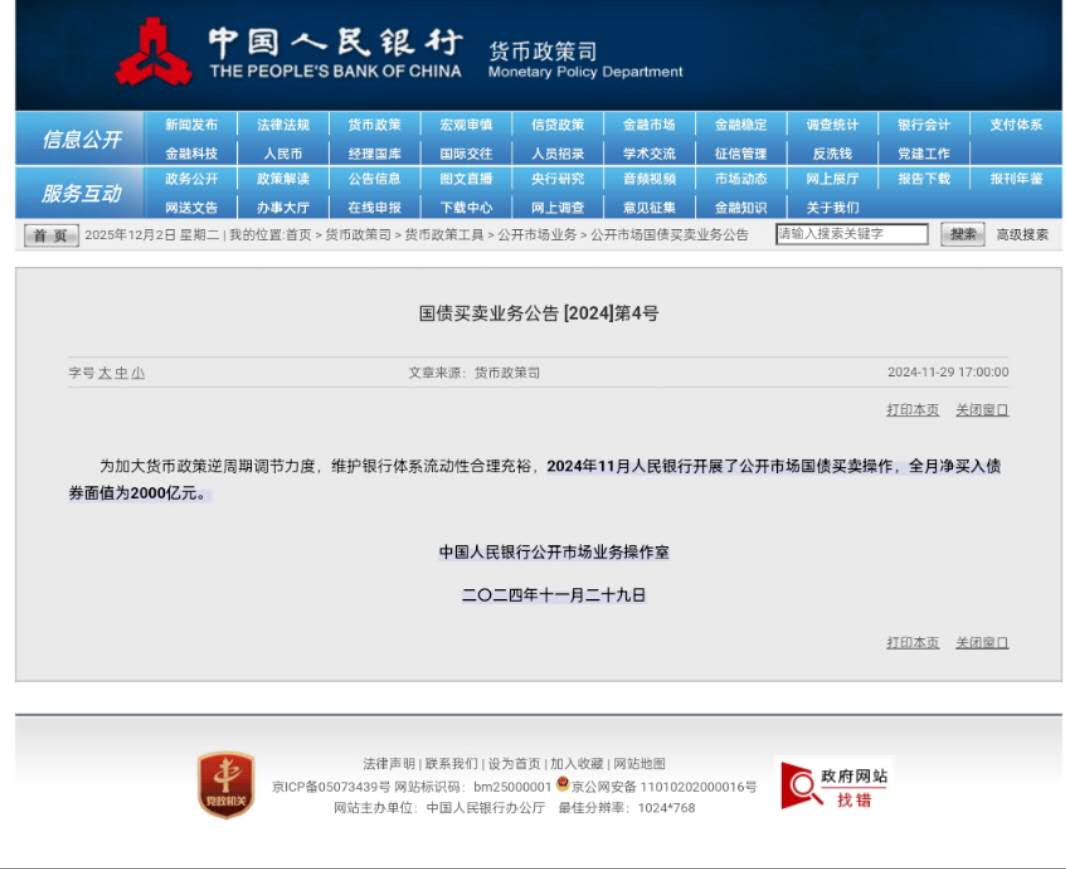Go to 支付体系
Viewport: 1066px width, 869px height.
pos(1016,124)
